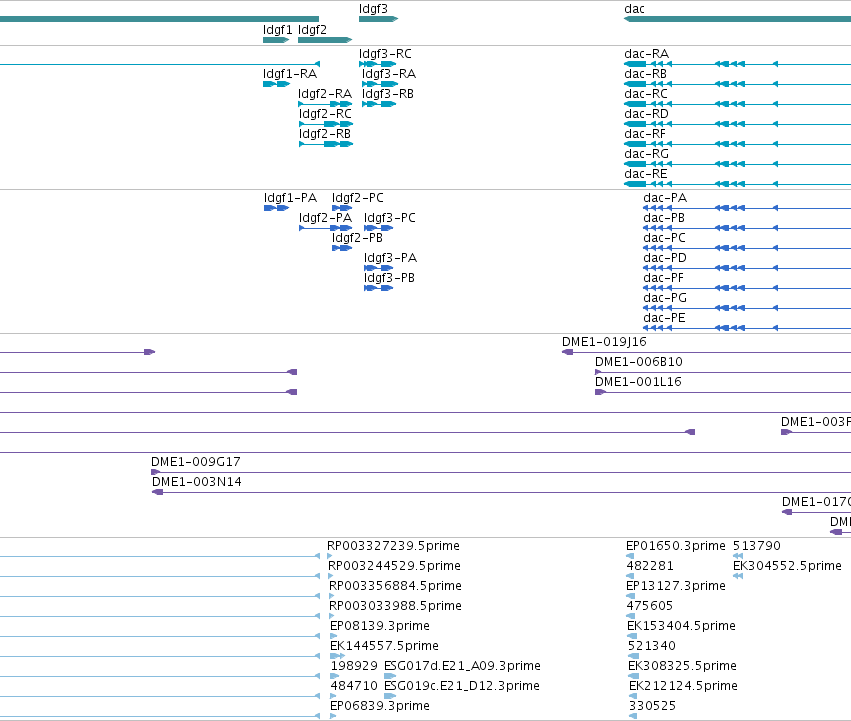Screen dimensions: 851x721
Task: Select the Idgf1 gene feature
Action: pos(276,40)
